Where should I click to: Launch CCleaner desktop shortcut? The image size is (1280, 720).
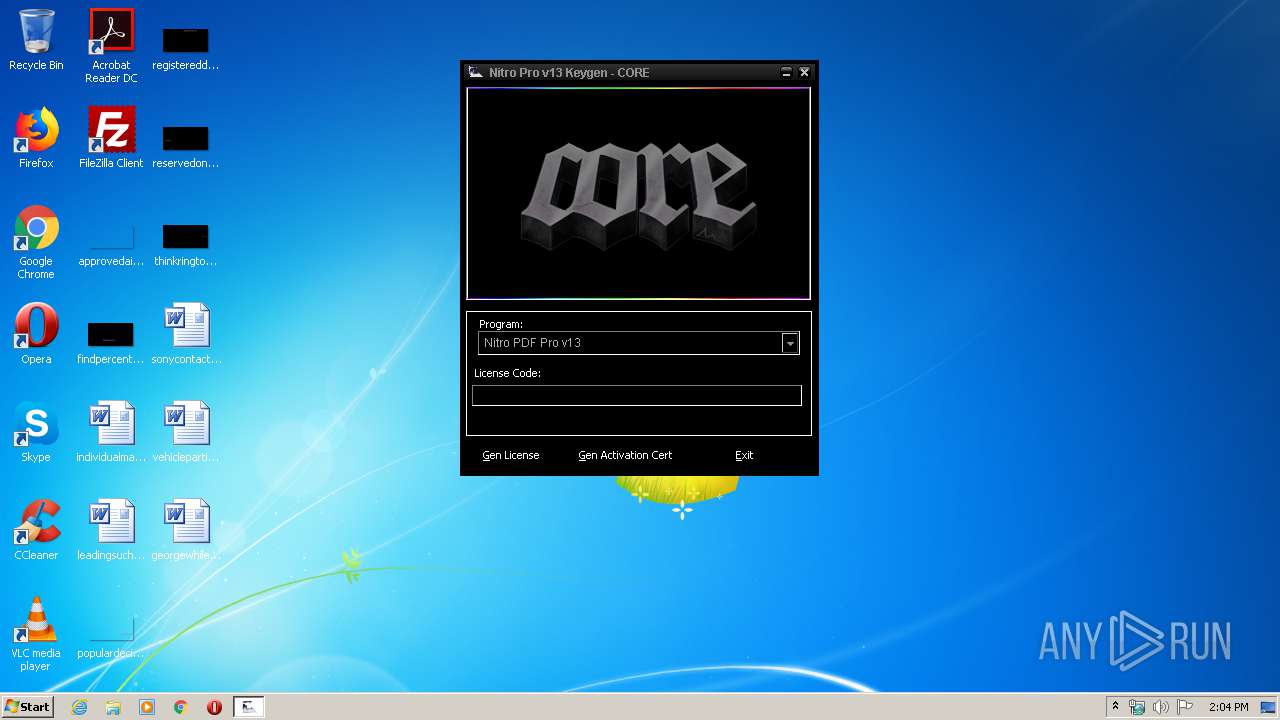(x=36, y=530)
